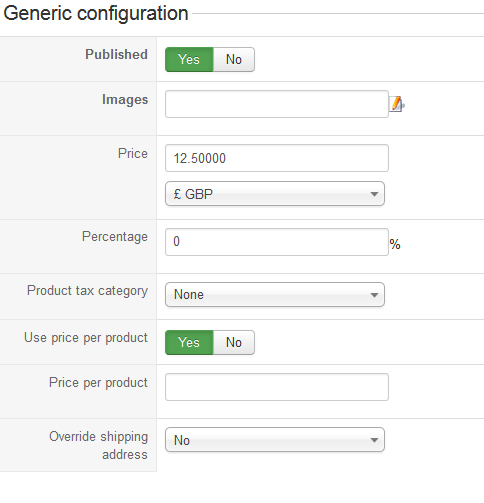Click the Override shipping address label
Screen dimensions: 484x503
coord(98,445)
